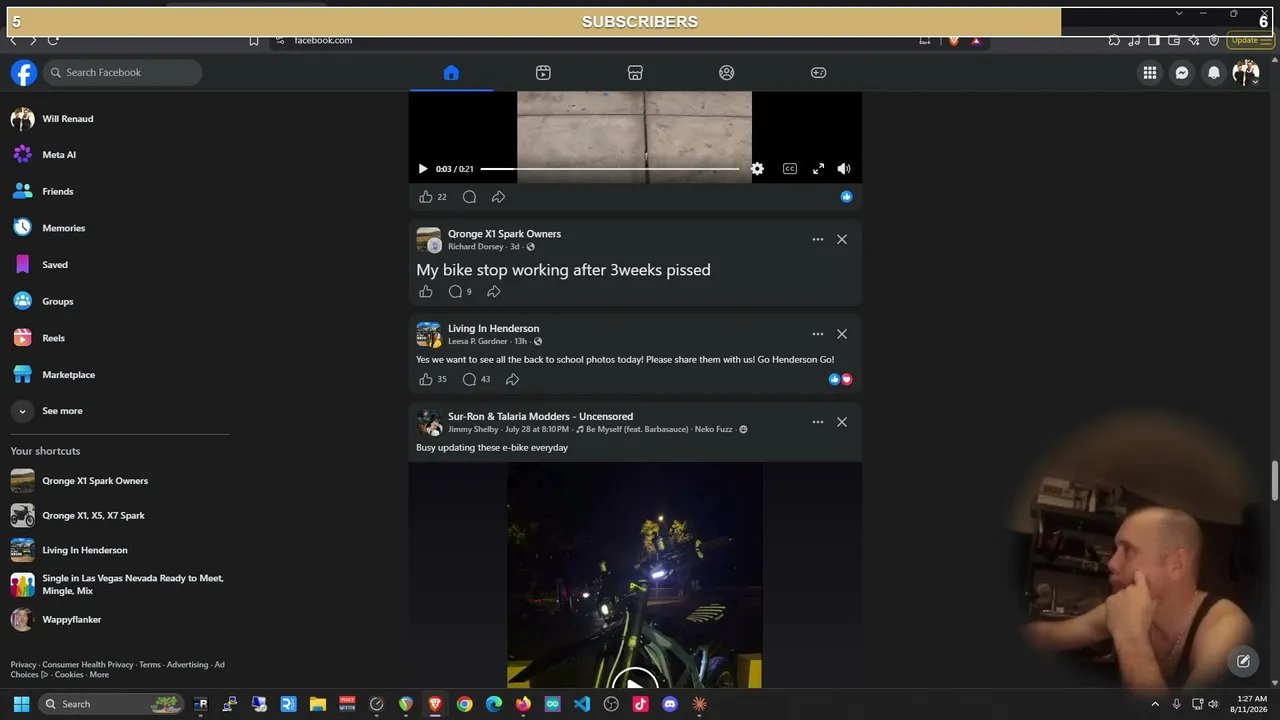Share the bike stop working post
This screenshot has height=720, width=1280.
tap(493, 292)
